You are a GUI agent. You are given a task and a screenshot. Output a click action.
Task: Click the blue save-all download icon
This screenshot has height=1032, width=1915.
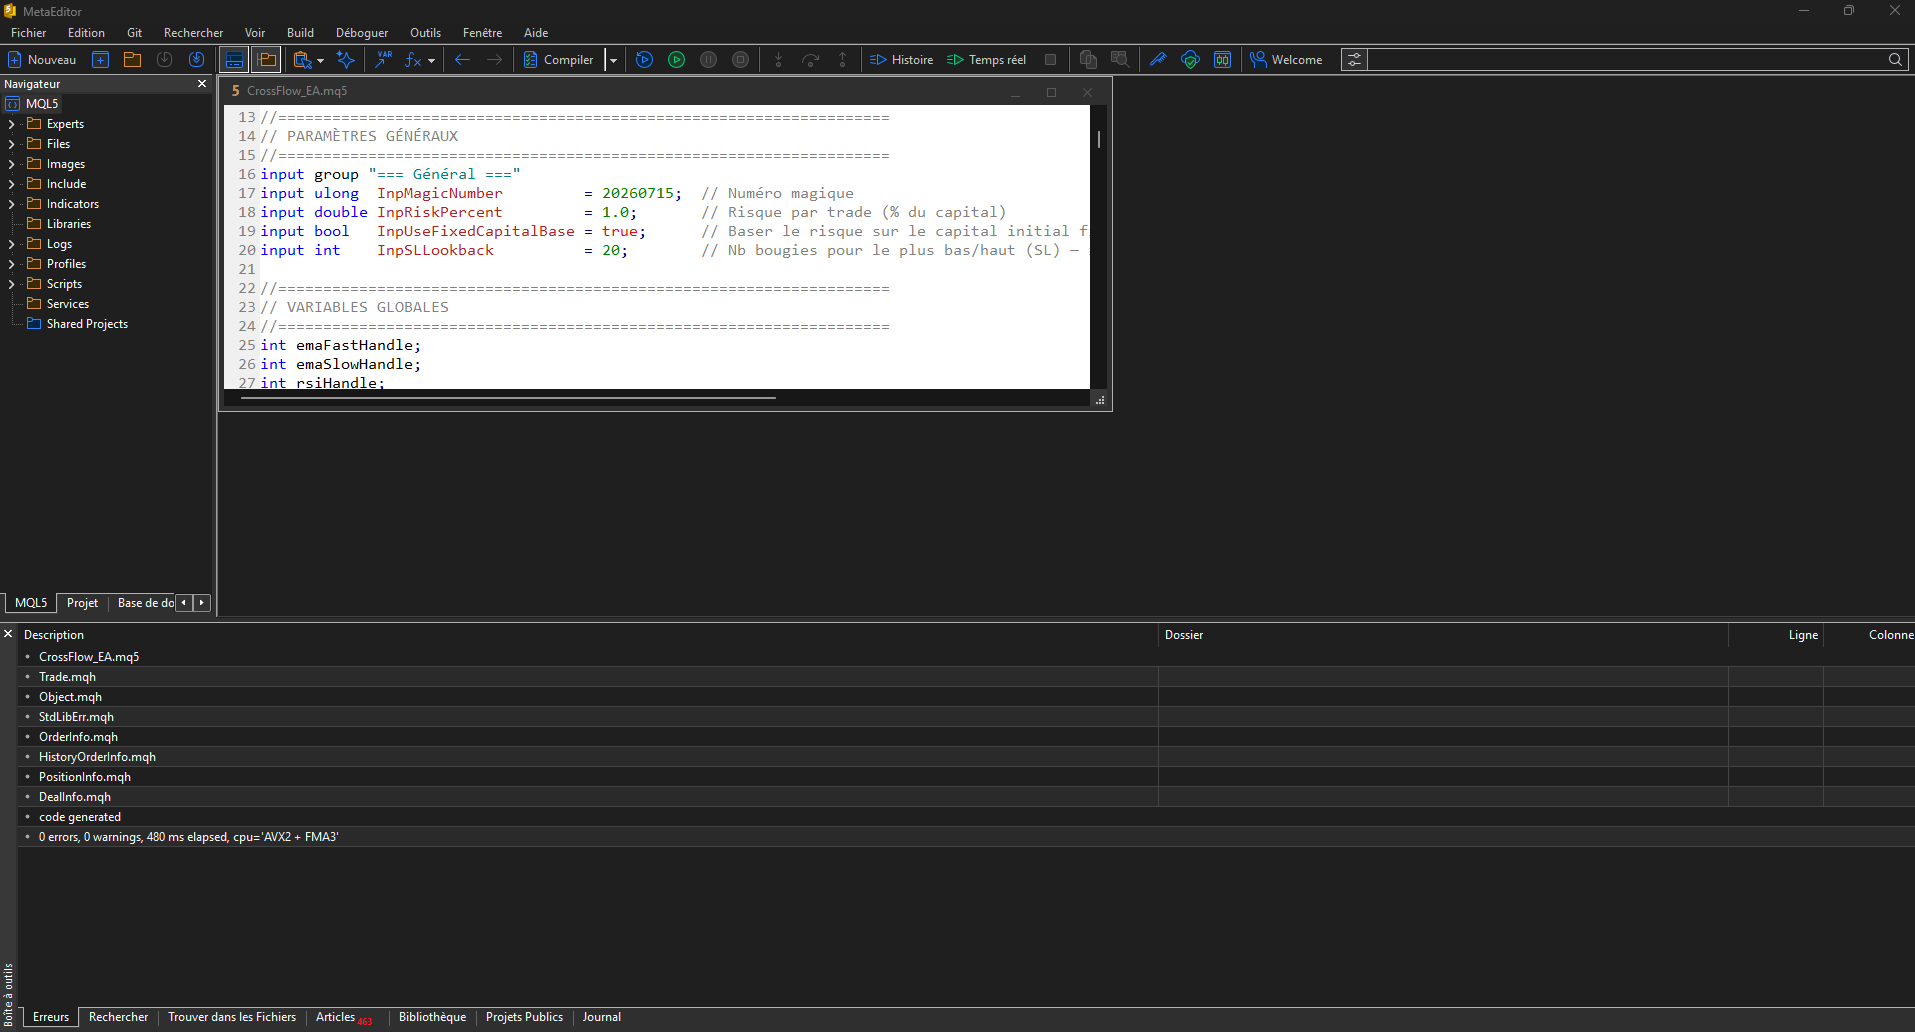pyautogui.click(x=197, y=60)
